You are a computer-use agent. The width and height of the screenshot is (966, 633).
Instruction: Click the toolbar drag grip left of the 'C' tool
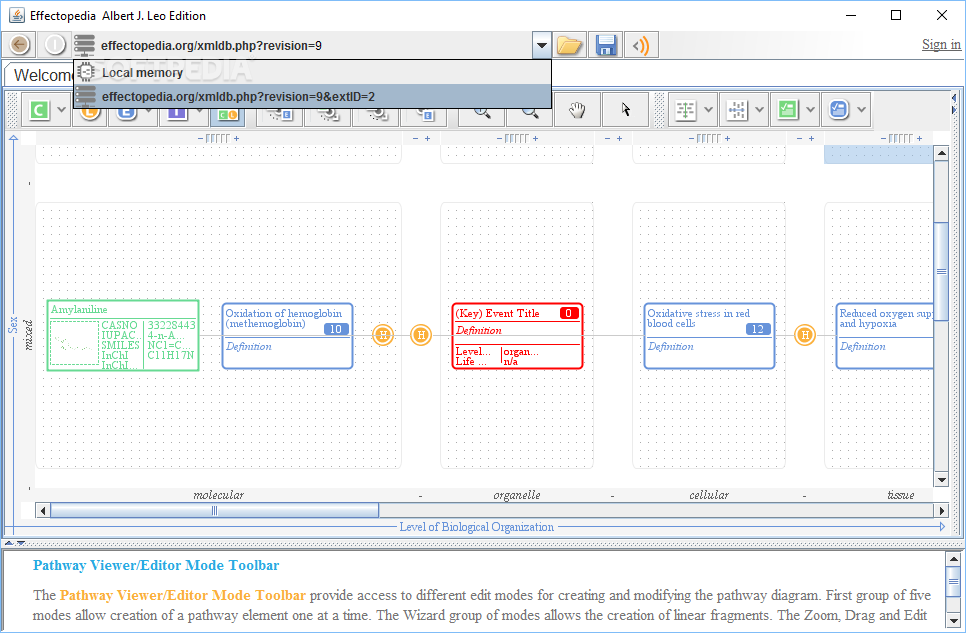[x=12, y=110]
